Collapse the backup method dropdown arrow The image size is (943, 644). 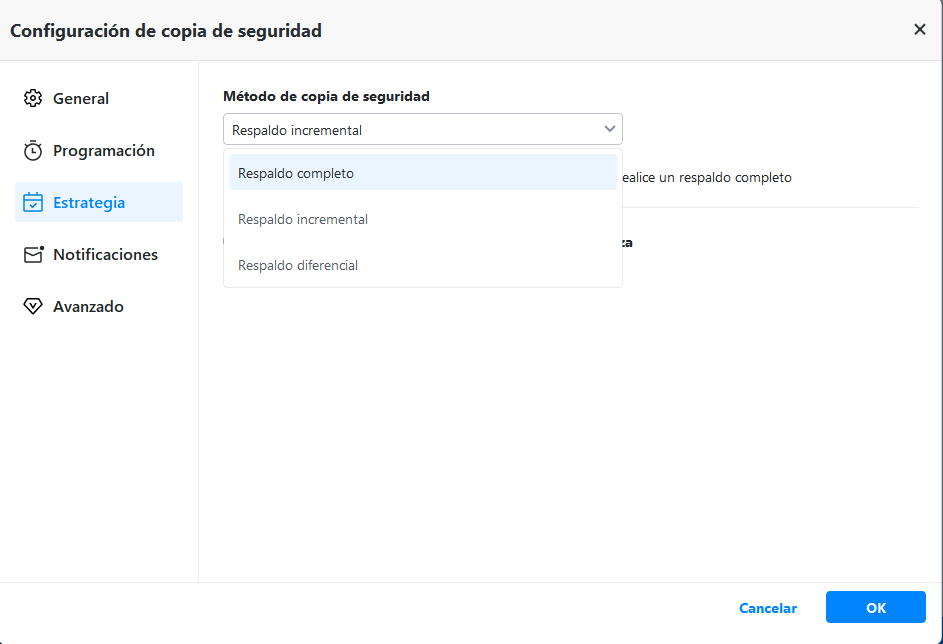[x=609, y=129]
